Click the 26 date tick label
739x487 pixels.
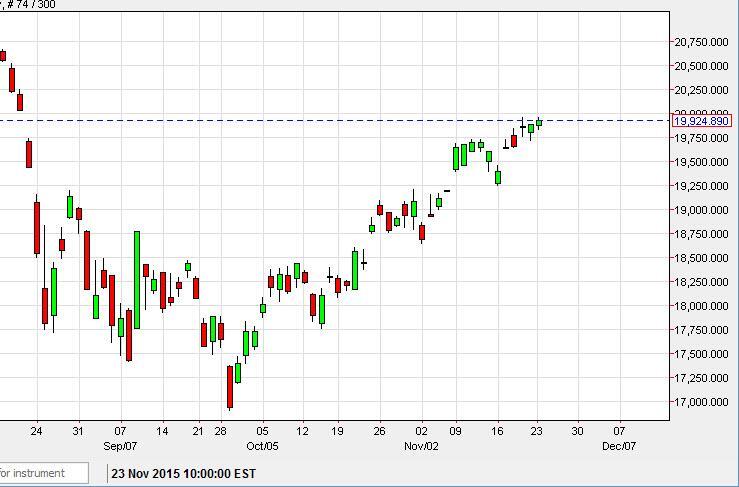point(379,431)
